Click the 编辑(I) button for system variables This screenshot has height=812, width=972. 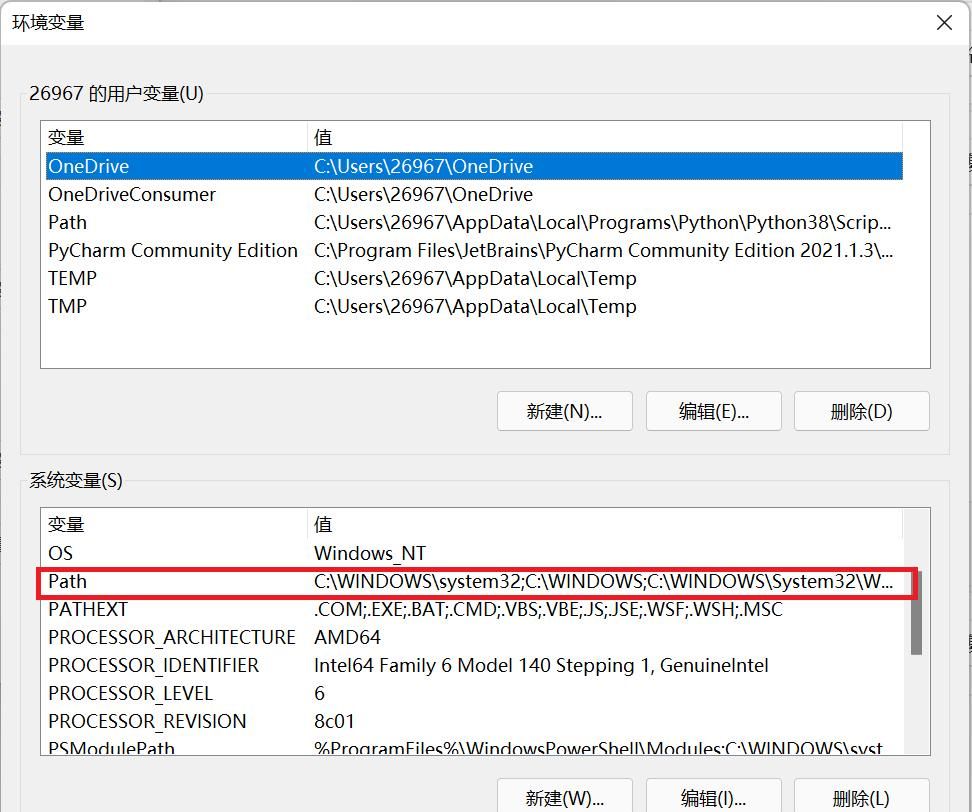click(713, 798)
